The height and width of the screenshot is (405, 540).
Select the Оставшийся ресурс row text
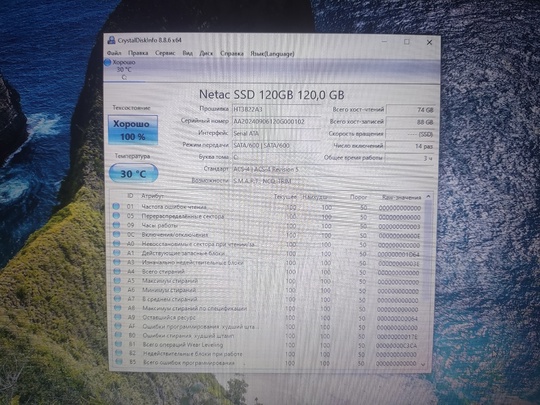pyautogui.click(x=169, y=317)
